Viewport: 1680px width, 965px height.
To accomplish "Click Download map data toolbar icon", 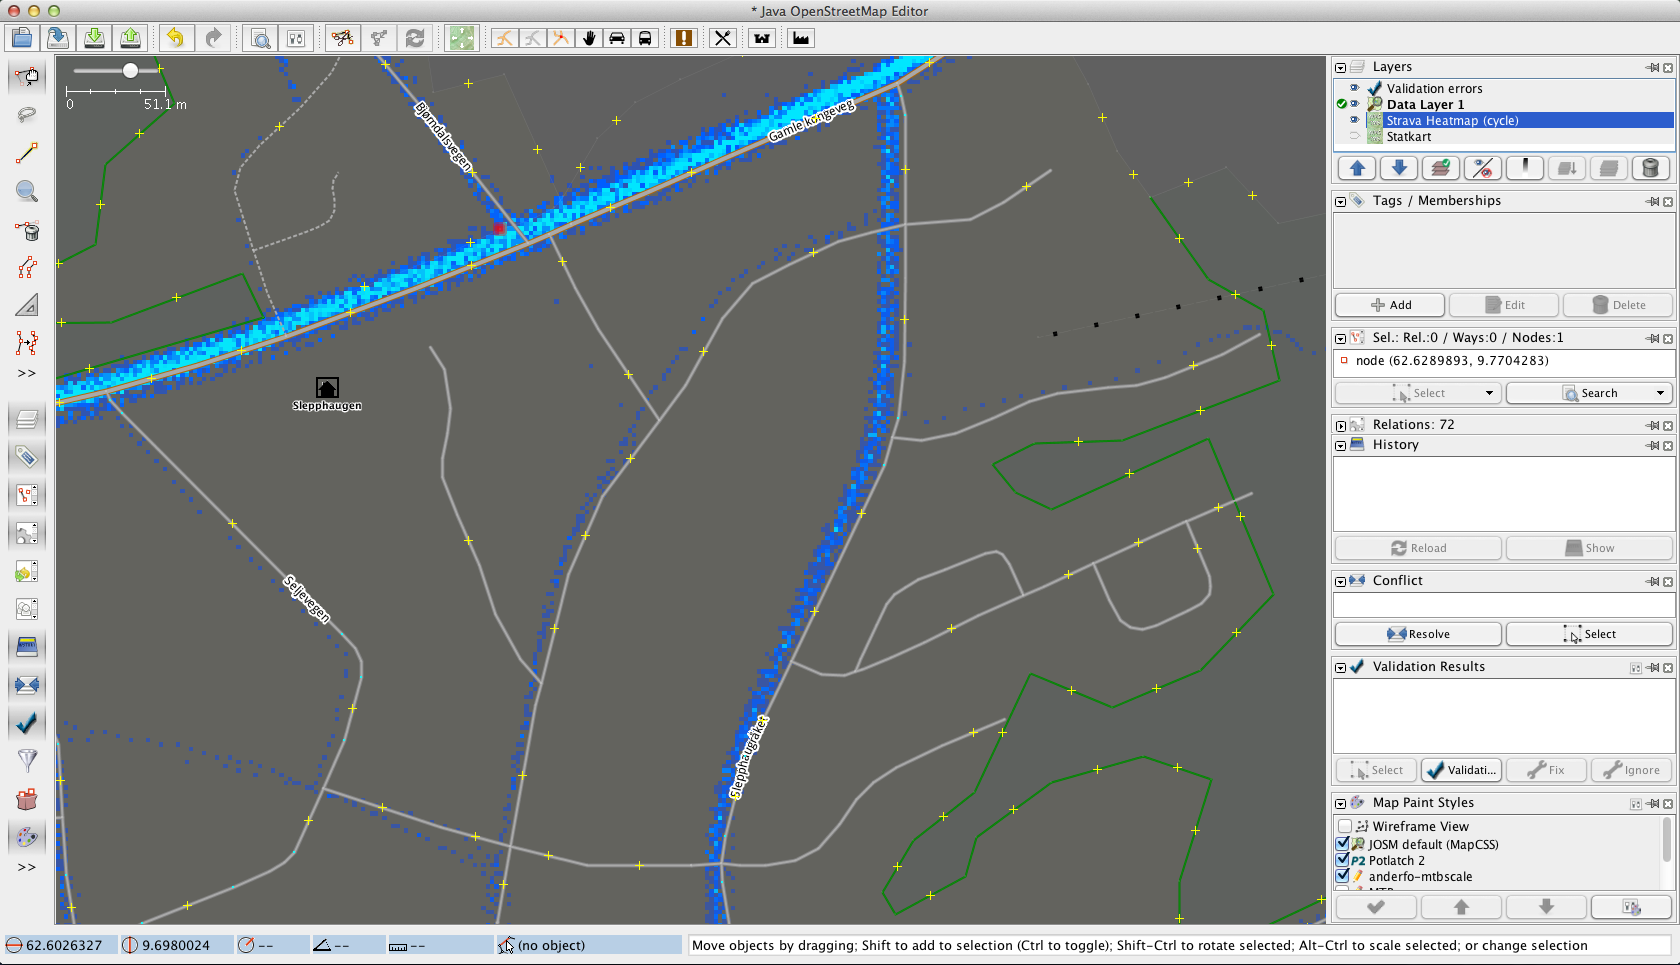I will [94, 38].
